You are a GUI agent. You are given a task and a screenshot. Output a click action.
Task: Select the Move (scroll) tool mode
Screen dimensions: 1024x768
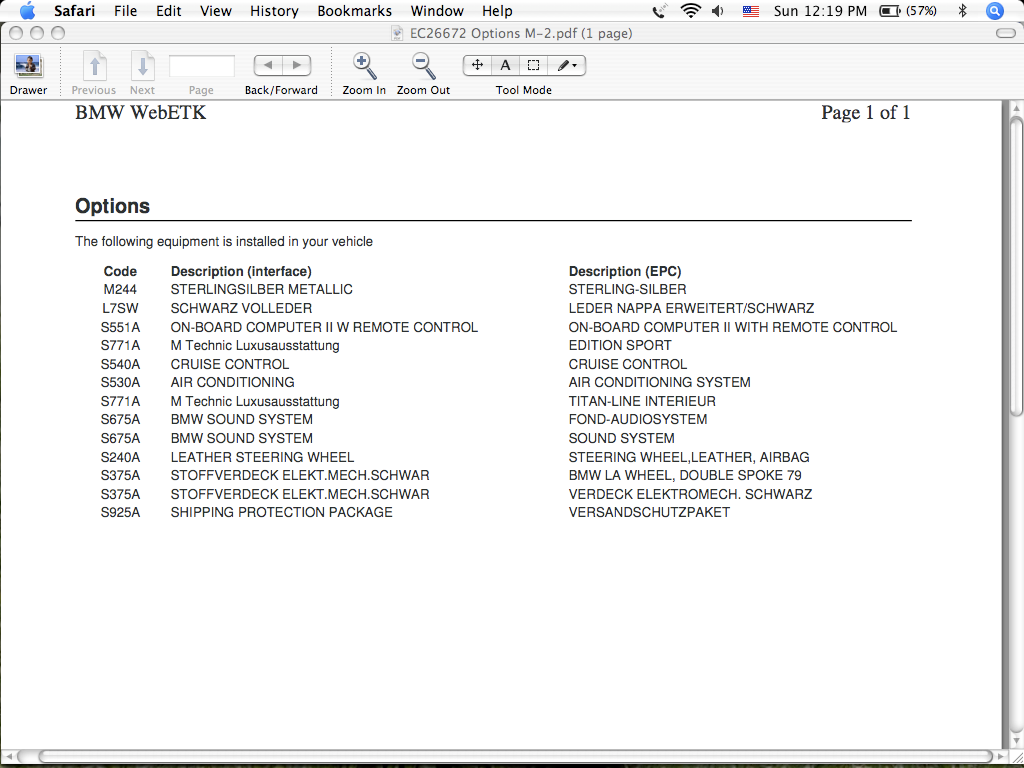[x=477, y=65]
